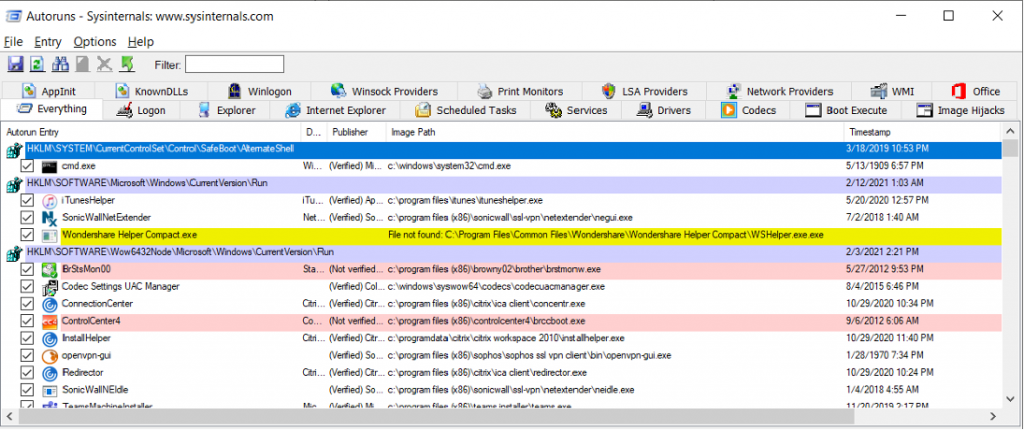Switch to the Scheduled Tasks tab
This screenshot has height=430, width=1024.
pos(466,110)
